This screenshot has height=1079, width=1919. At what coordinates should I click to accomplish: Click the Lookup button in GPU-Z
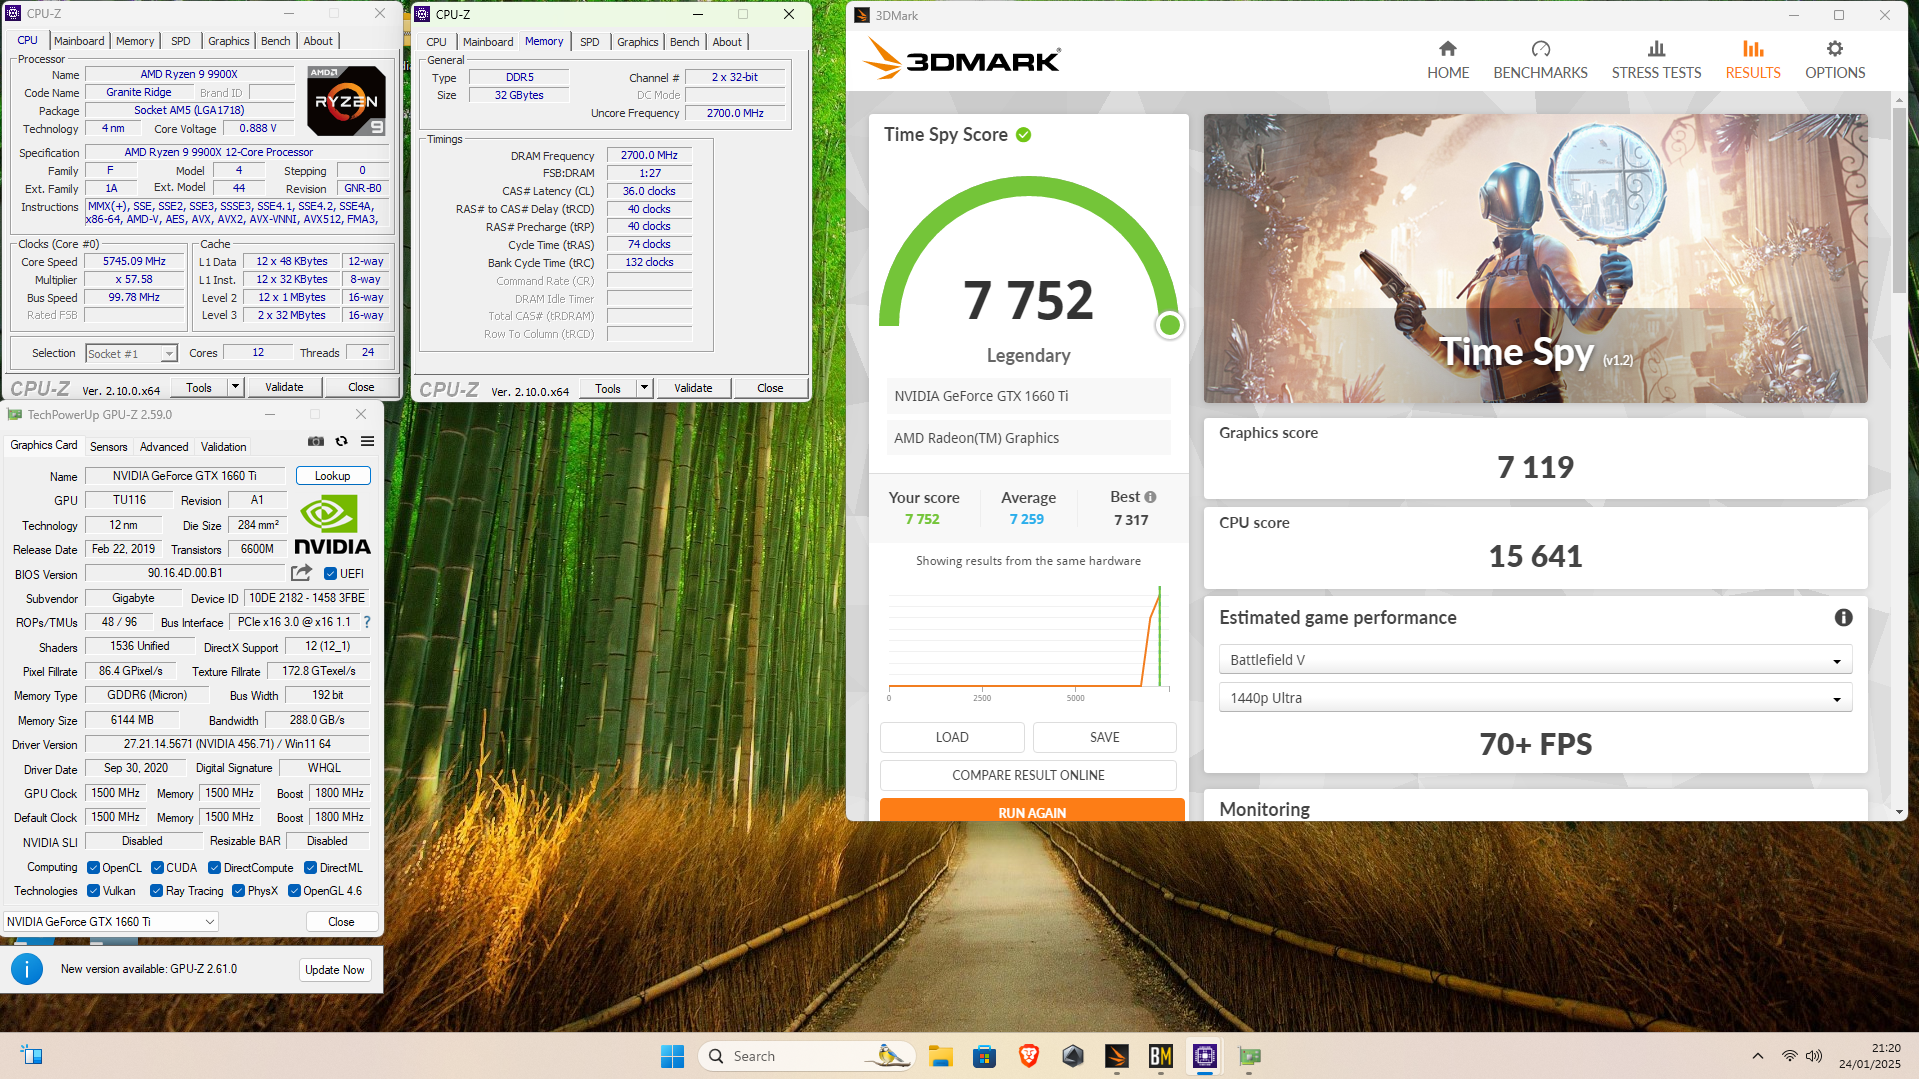click(333, 476)
